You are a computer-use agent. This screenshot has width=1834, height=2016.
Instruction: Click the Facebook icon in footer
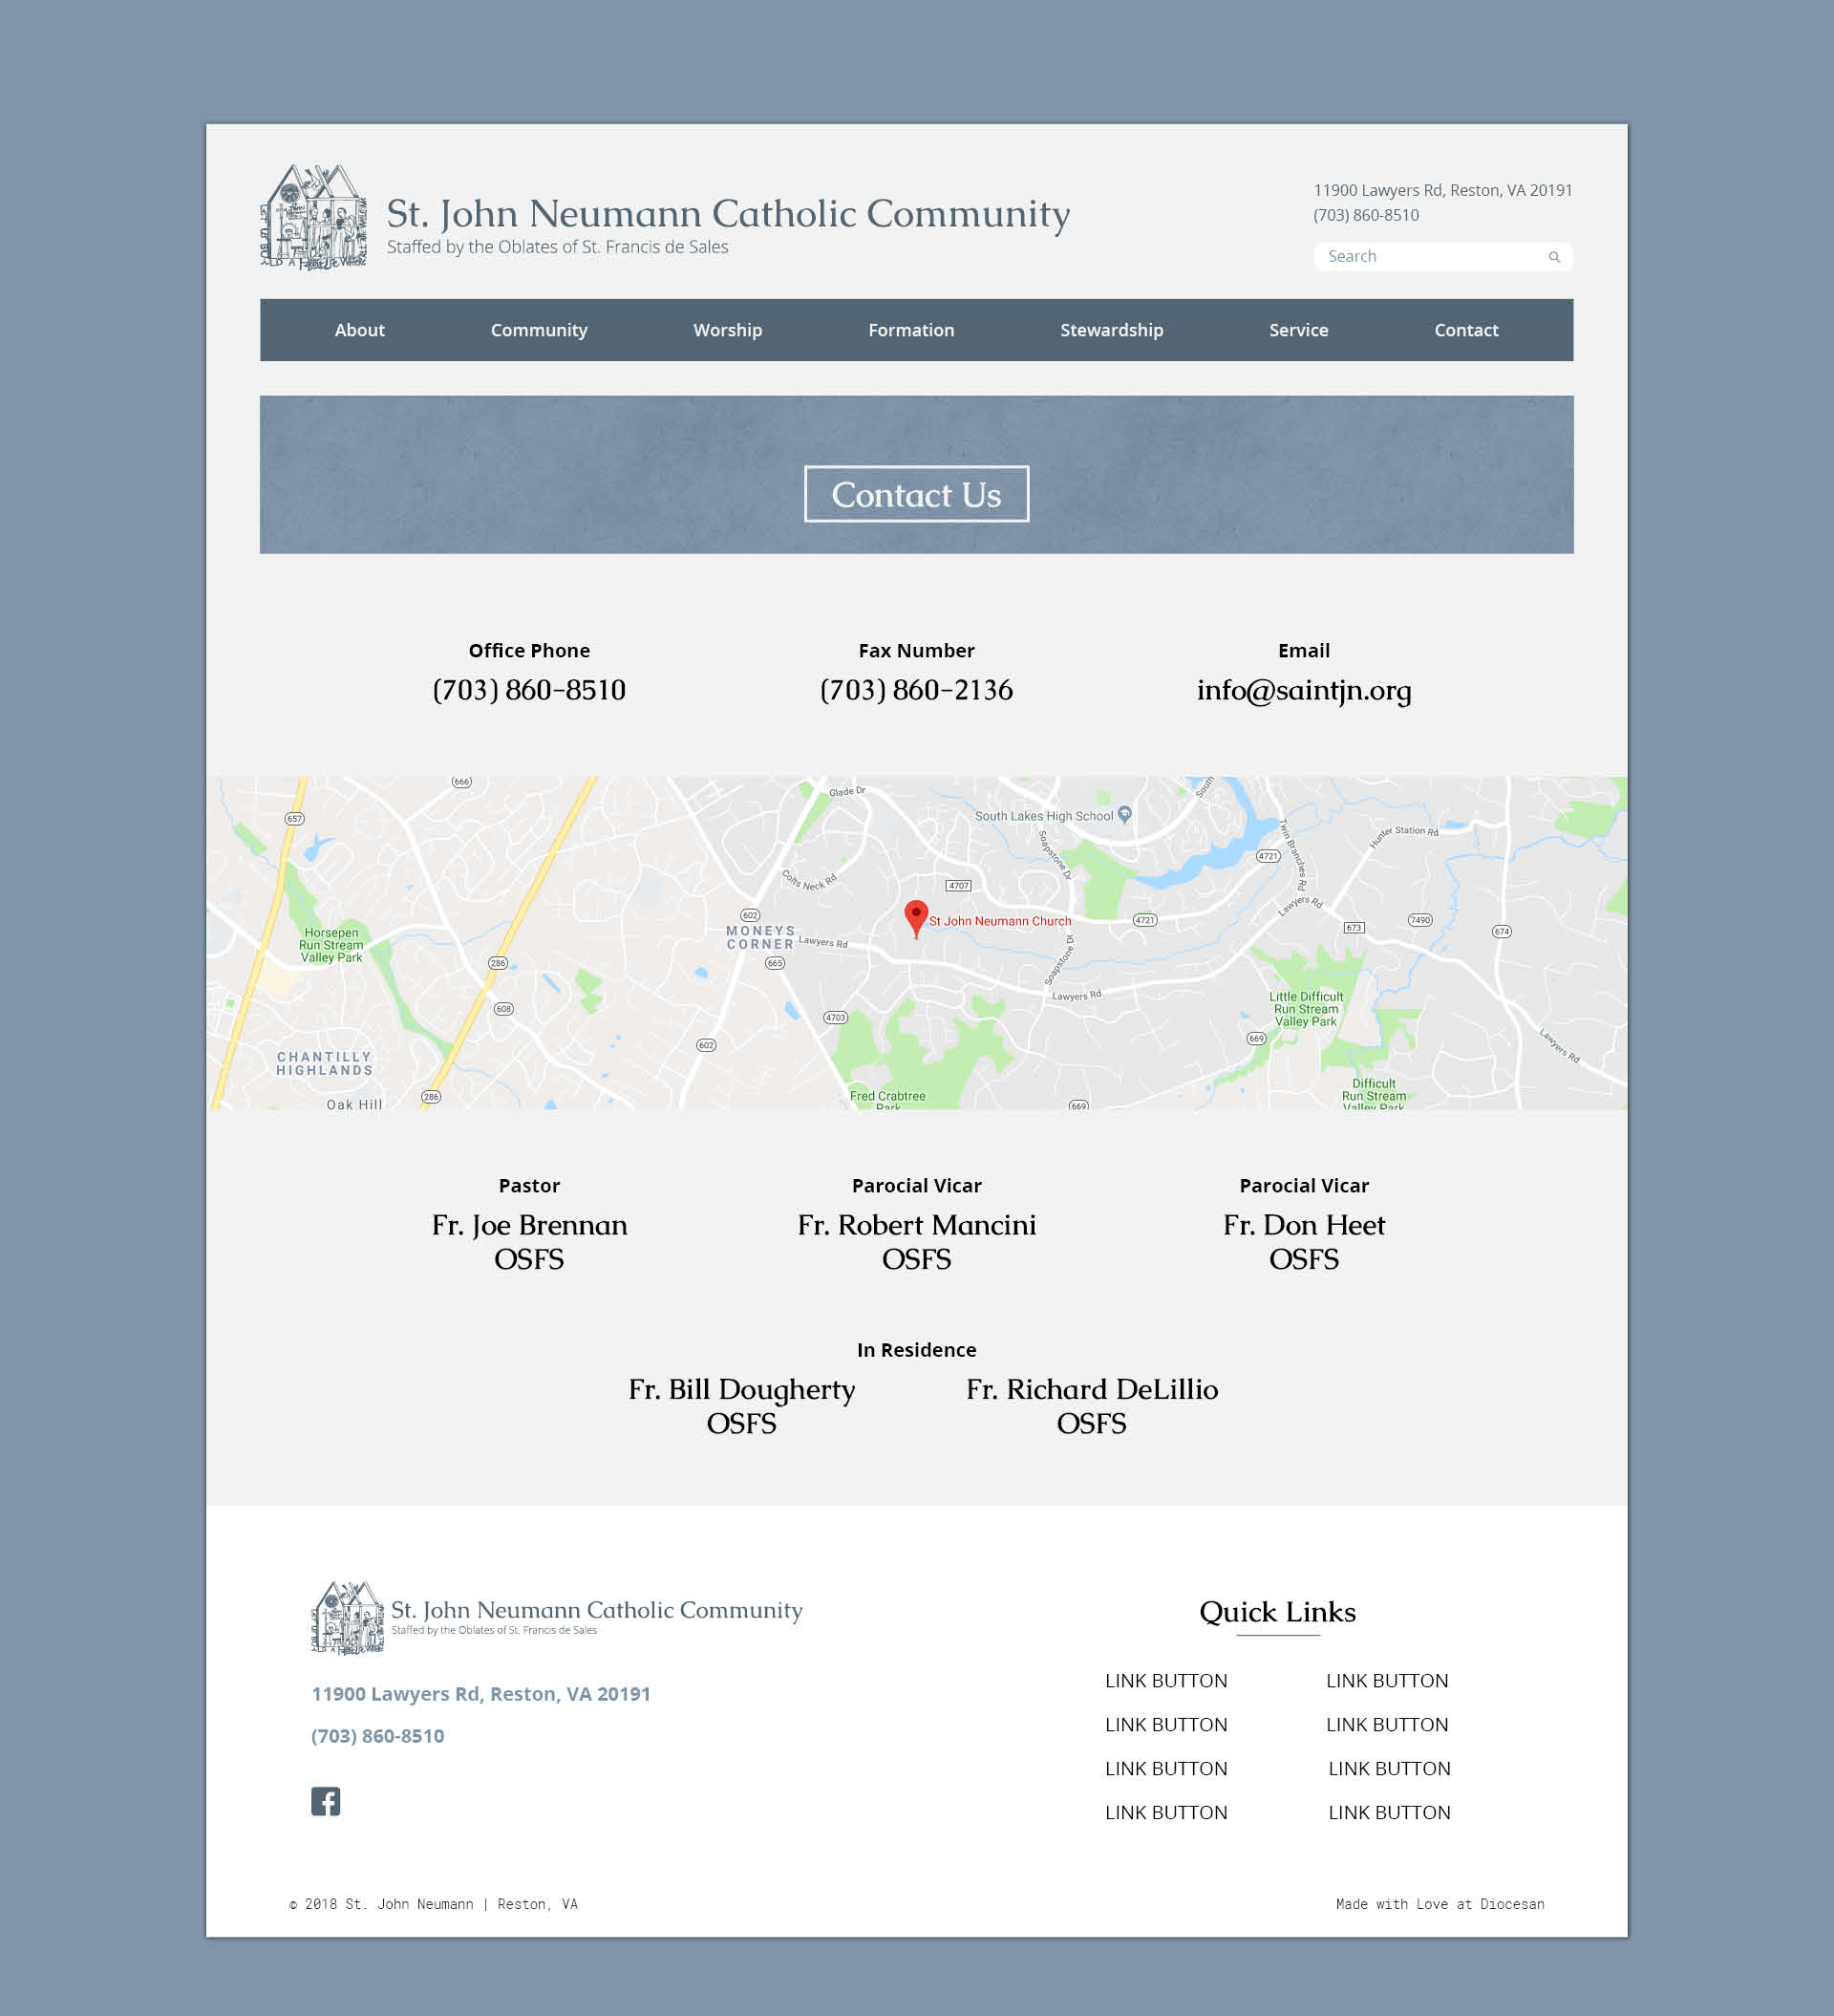[x=325, y=1801]
